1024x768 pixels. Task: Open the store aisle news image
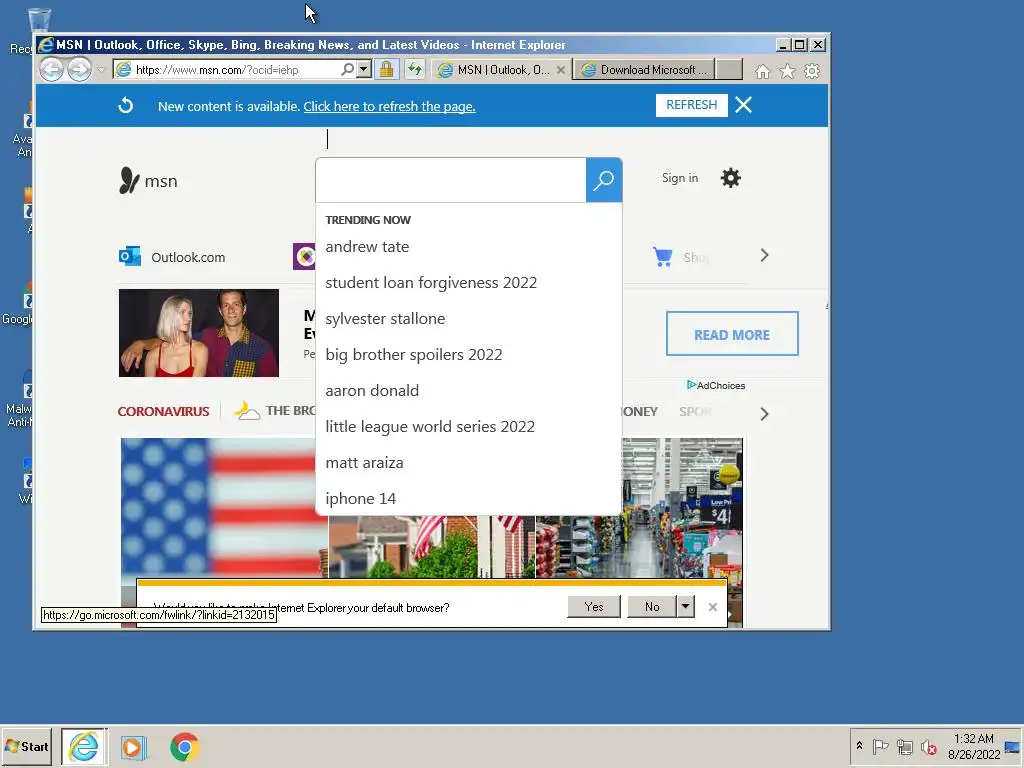point(682,507)
